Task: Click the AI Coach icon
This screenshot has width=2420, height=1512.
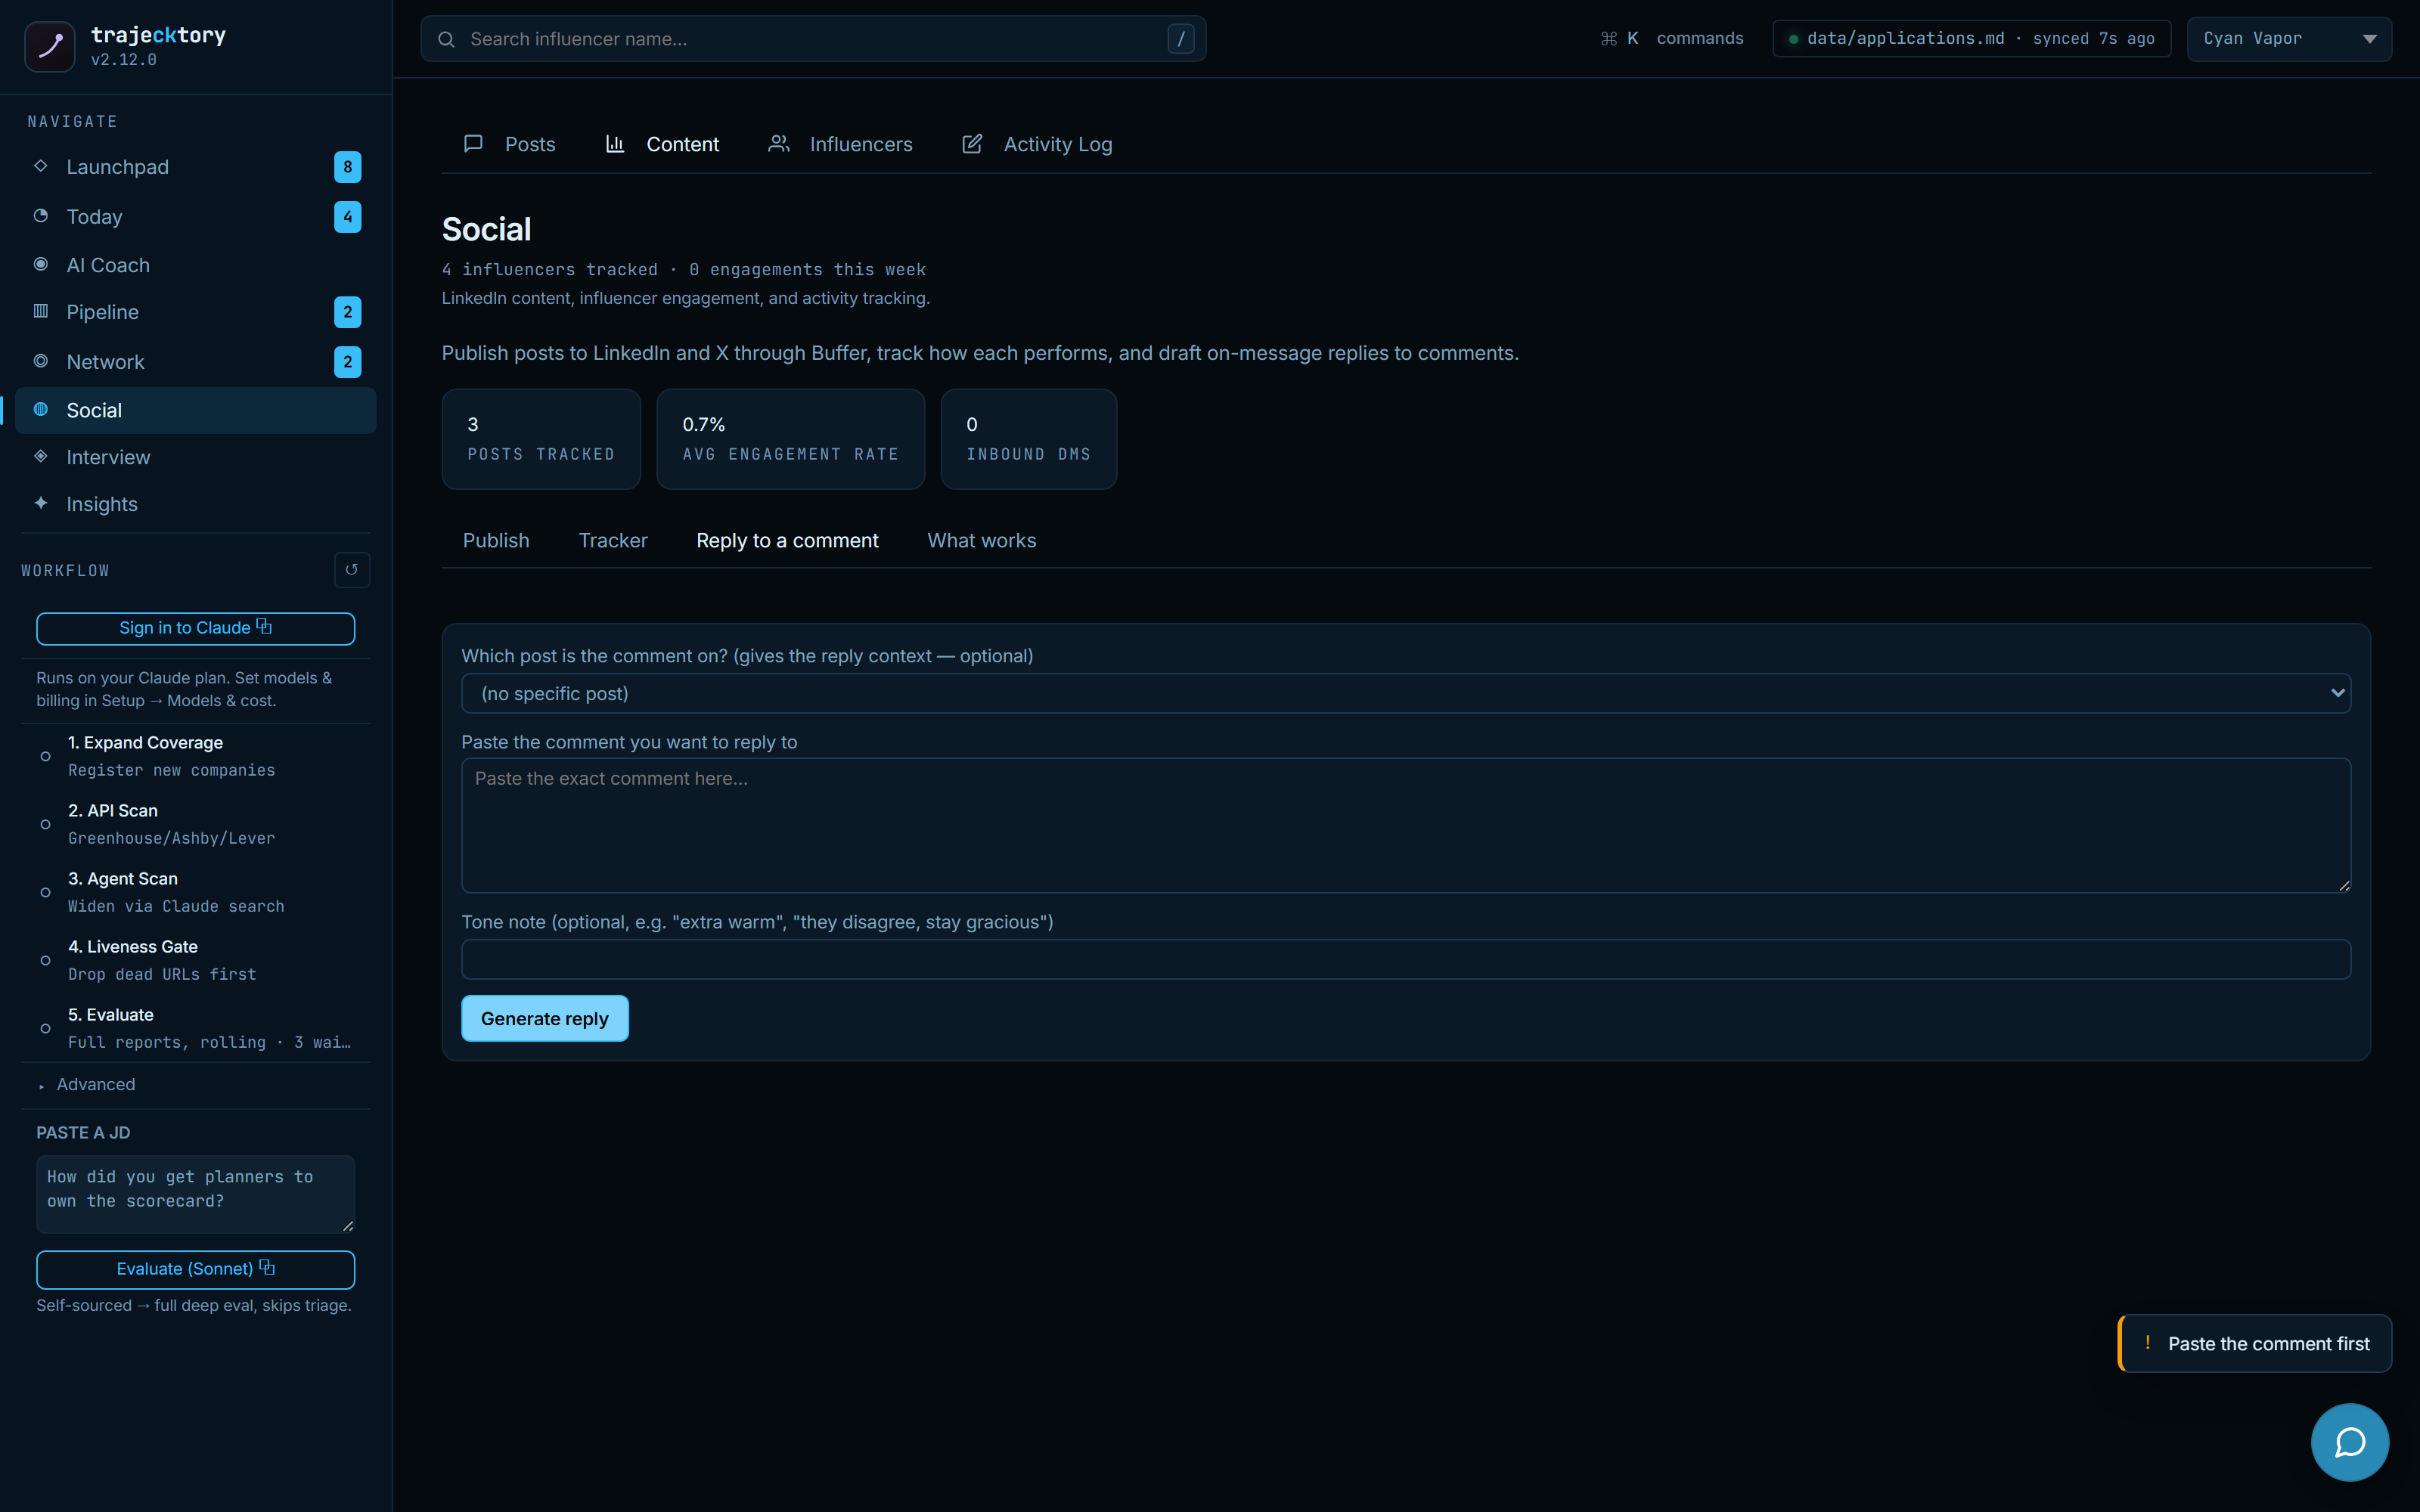Action: click(x=41, y=264)
